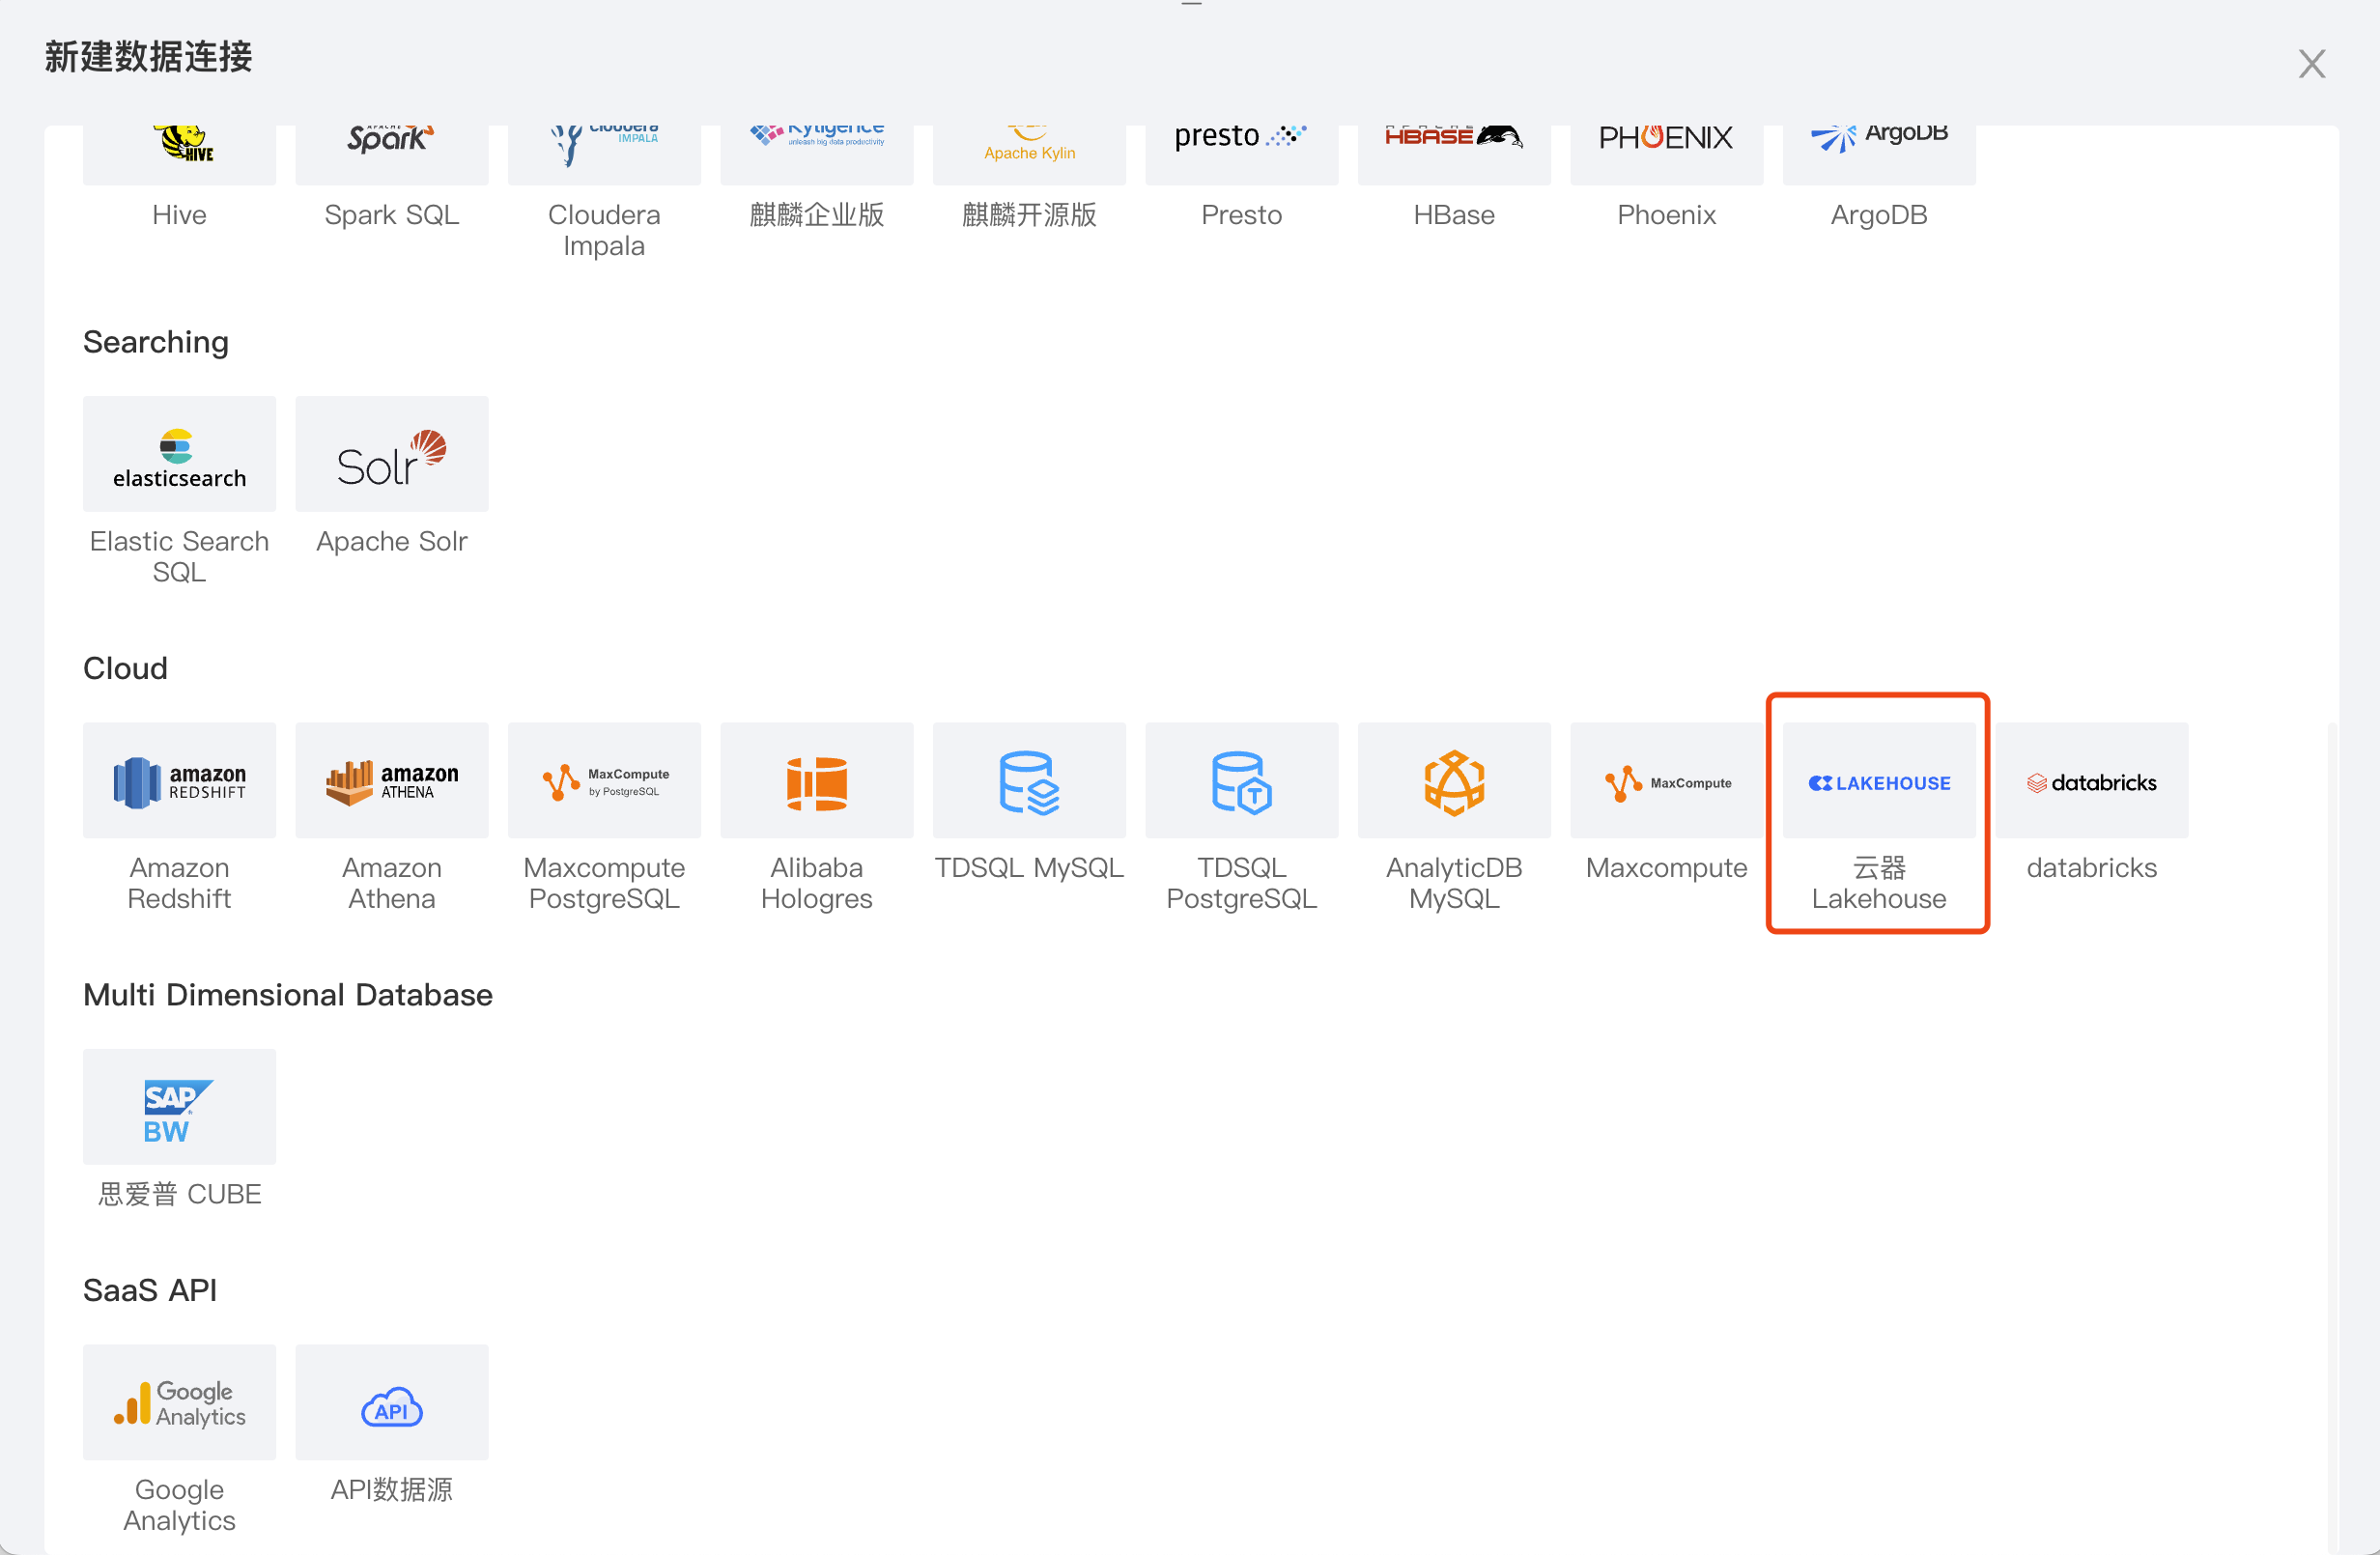This screenshot has height=1555, width=2380.
Task: Select the Apache Solr data source
Action: pos(391,455)
